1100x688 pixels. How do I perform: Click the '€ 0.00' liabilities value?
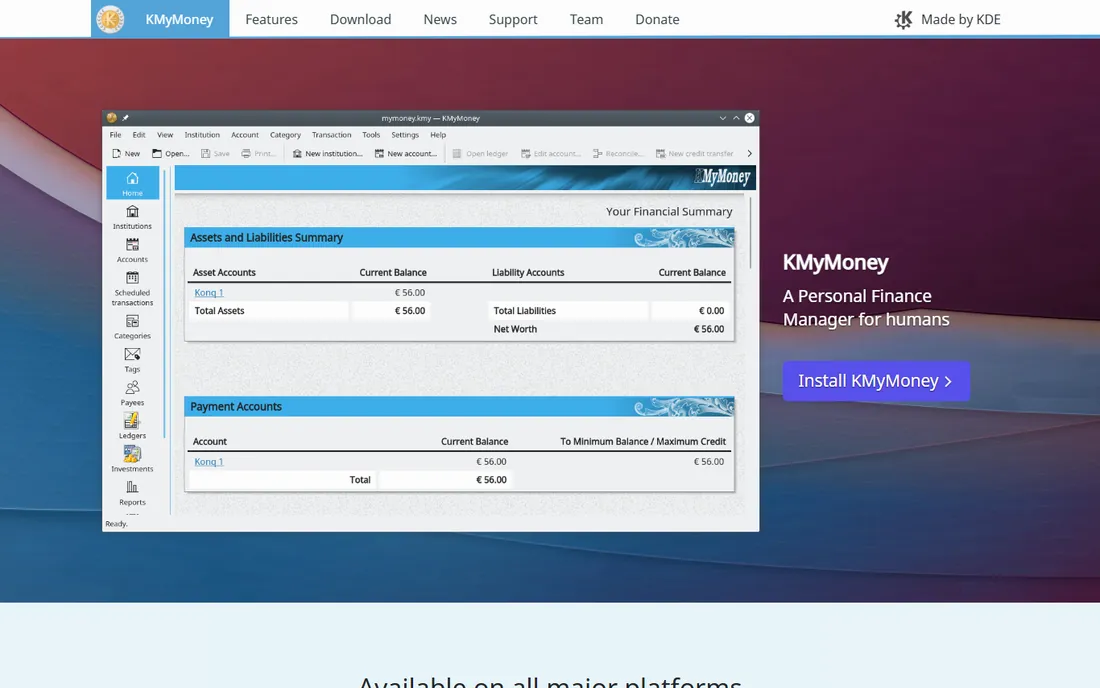tap(711, 311)
